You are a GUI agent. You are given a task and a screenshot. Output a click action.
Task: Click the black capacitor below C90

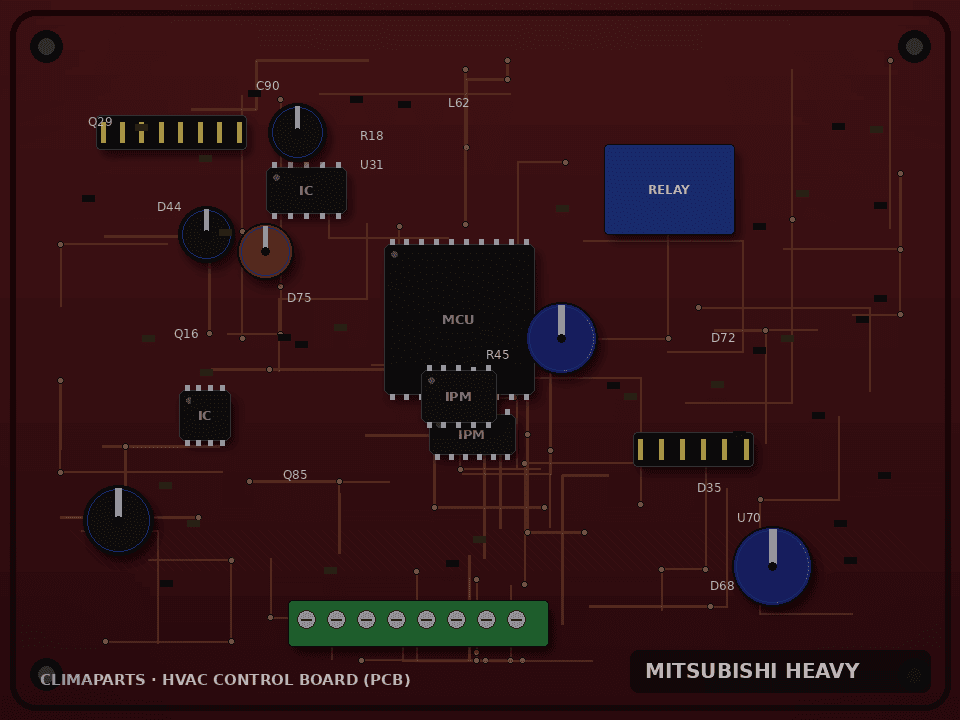(298, 132)
